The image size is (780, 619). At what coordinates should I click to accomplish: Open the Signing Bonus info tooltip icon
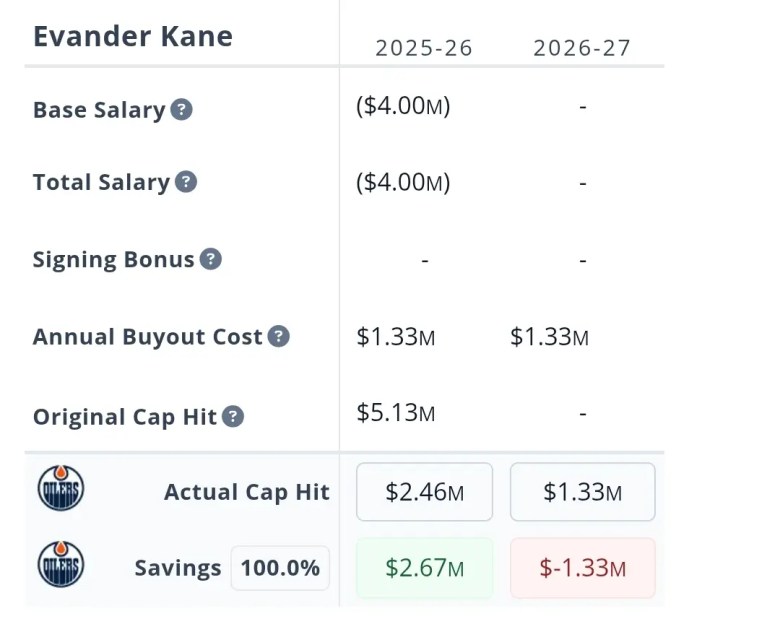210,259
